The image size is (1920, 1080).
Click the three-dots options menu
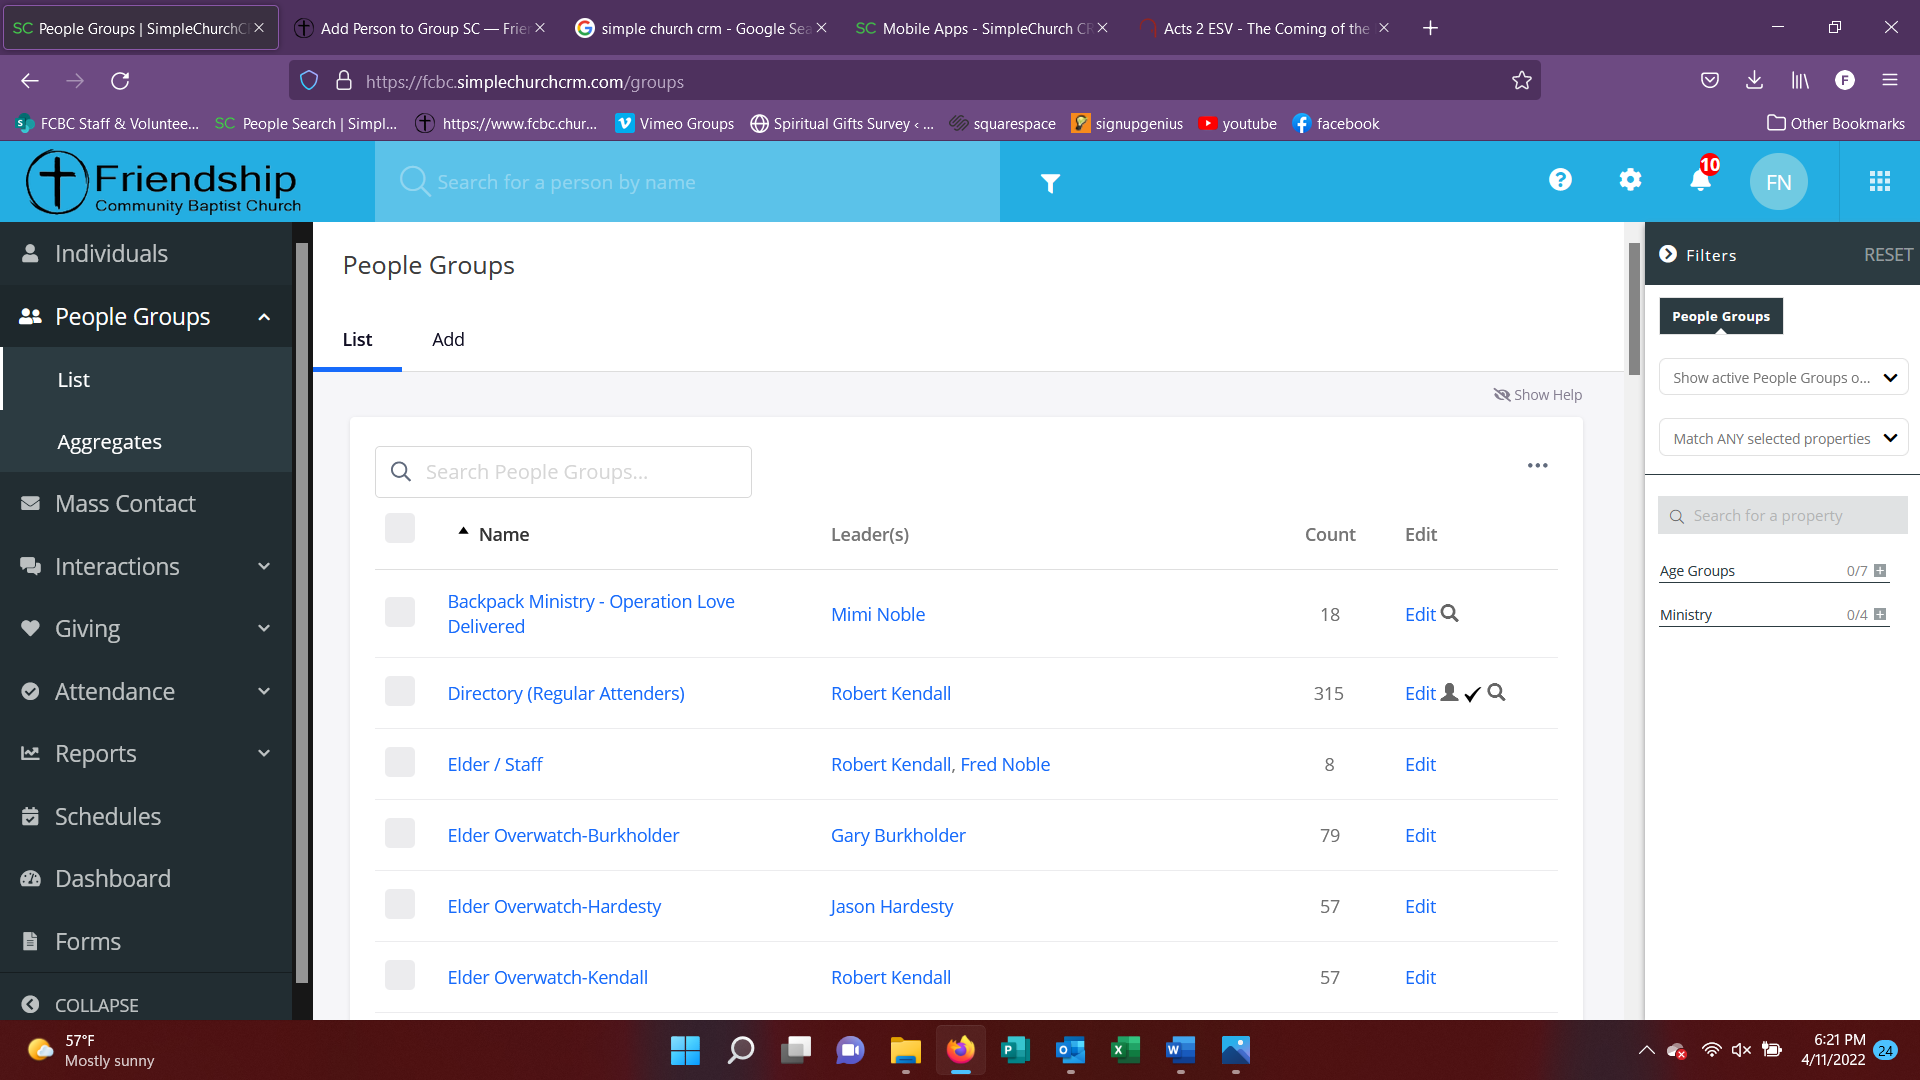pyautogui.click(x=1537, y=466)
